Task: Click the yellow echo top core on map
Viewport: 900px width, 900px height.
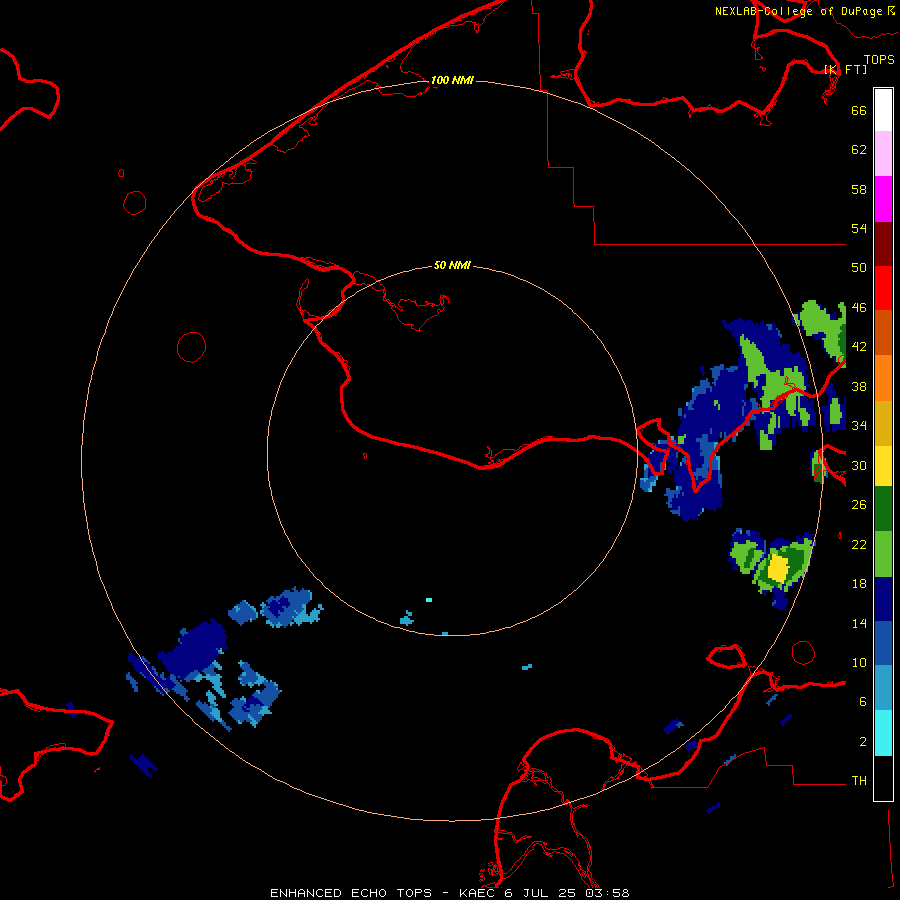Action: pos(778,568)
